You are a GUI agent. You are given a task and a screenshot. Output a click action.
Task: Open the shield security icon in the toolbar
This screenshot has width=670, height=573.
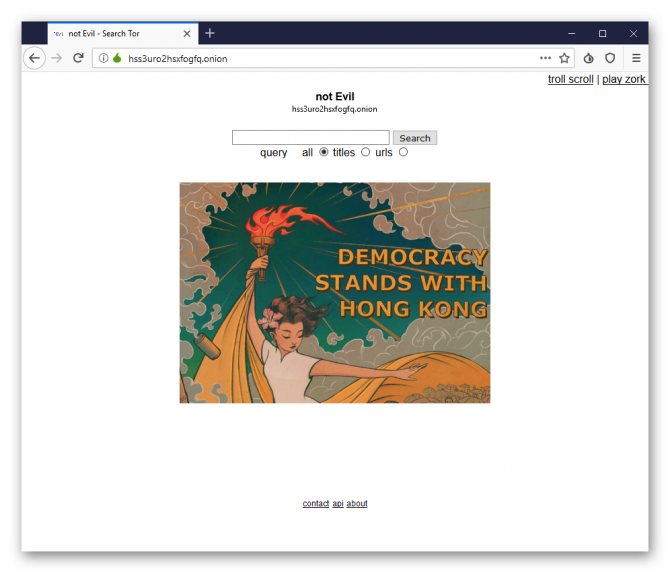(x=610, y=58)
